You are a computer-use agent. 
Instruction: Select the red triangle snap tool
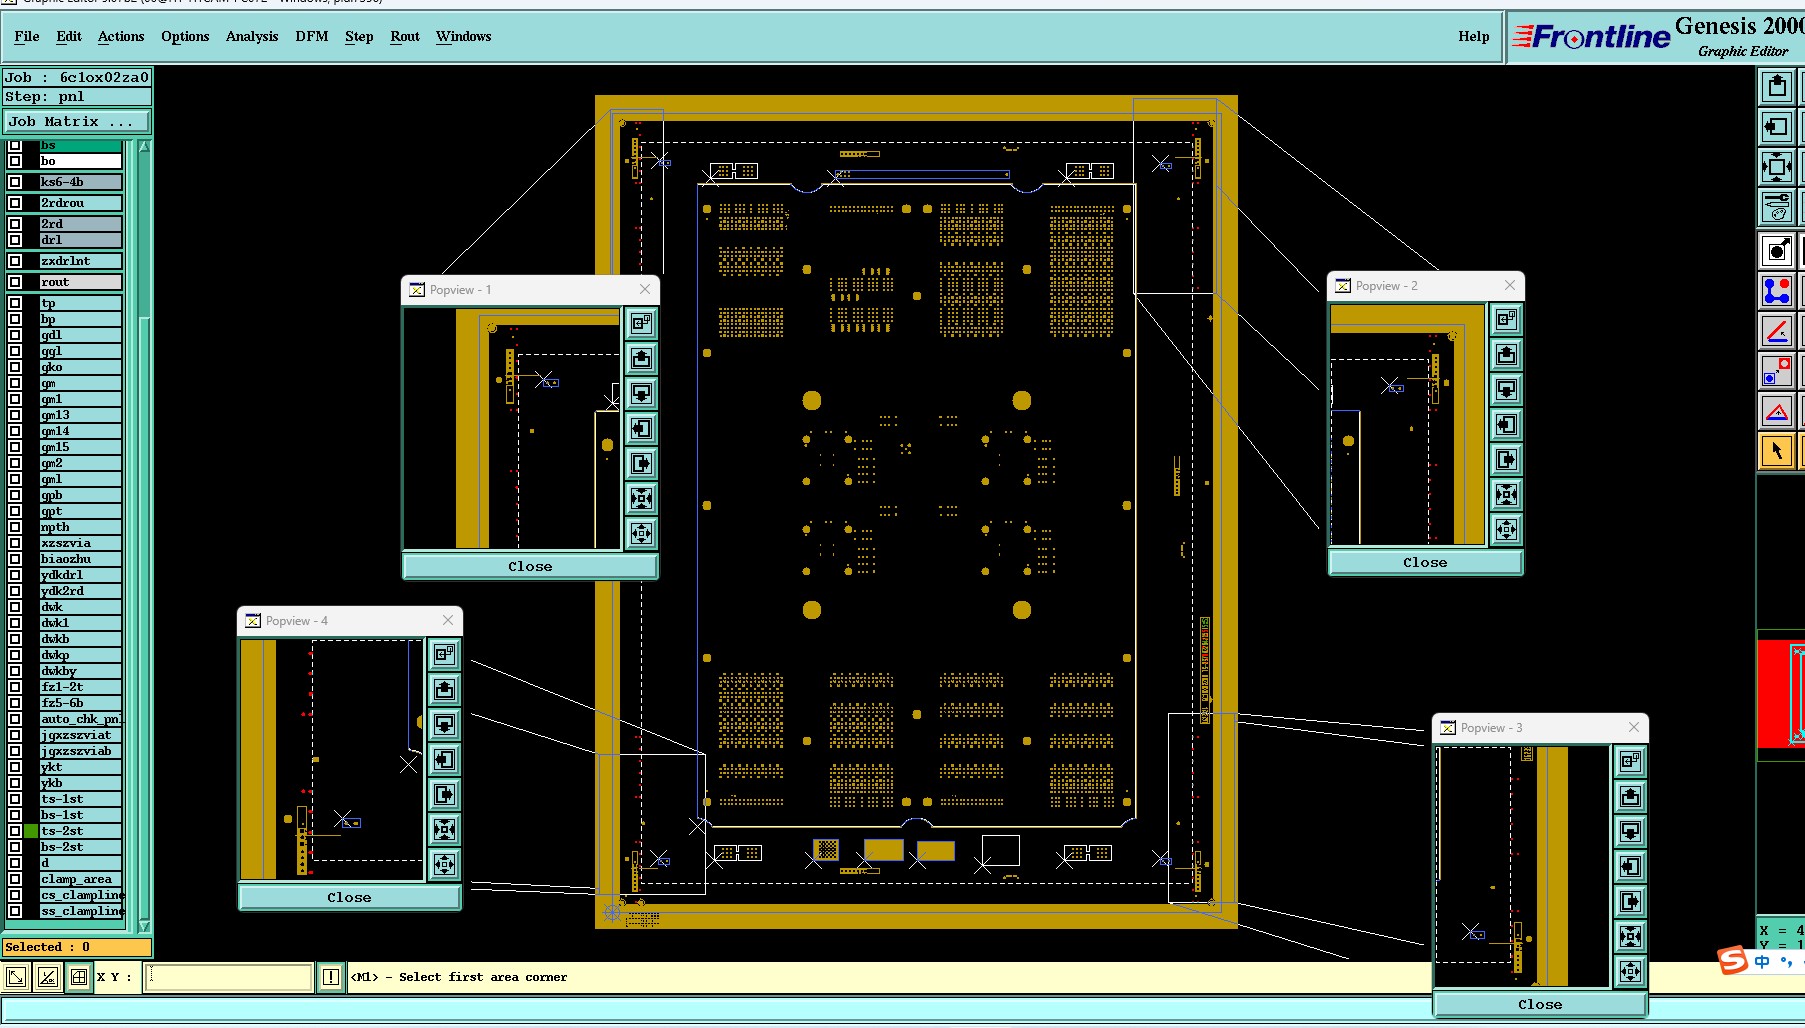[1777, 411]
